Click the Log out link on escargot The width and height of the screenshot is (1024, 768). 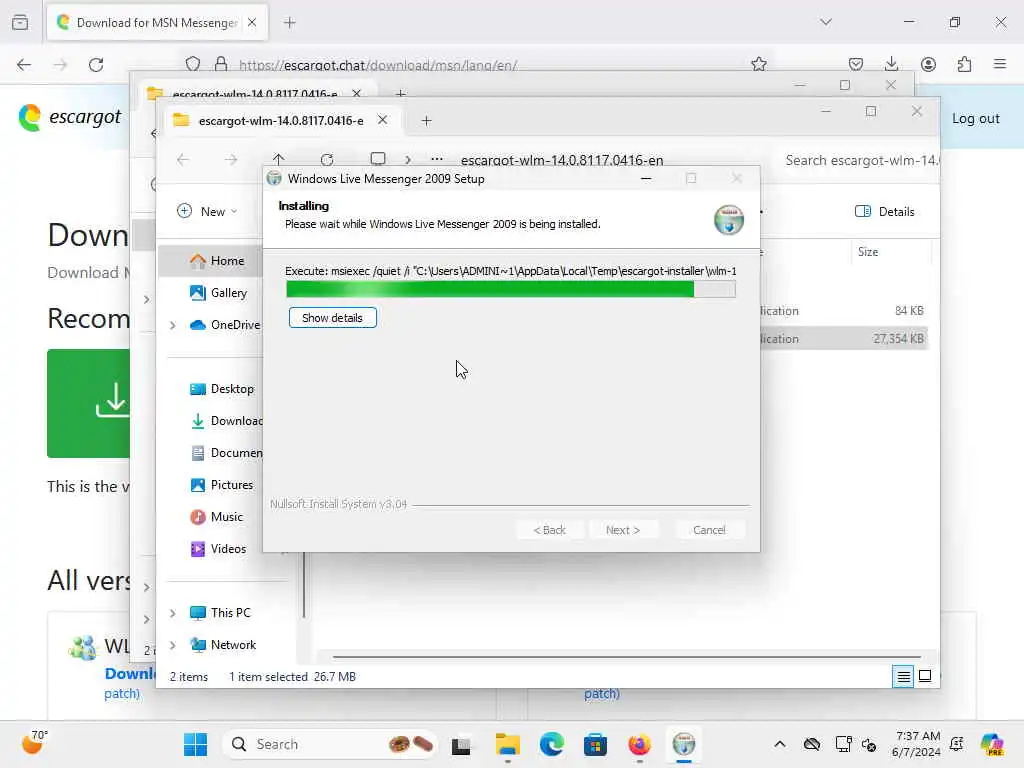[x=976, y=118]
